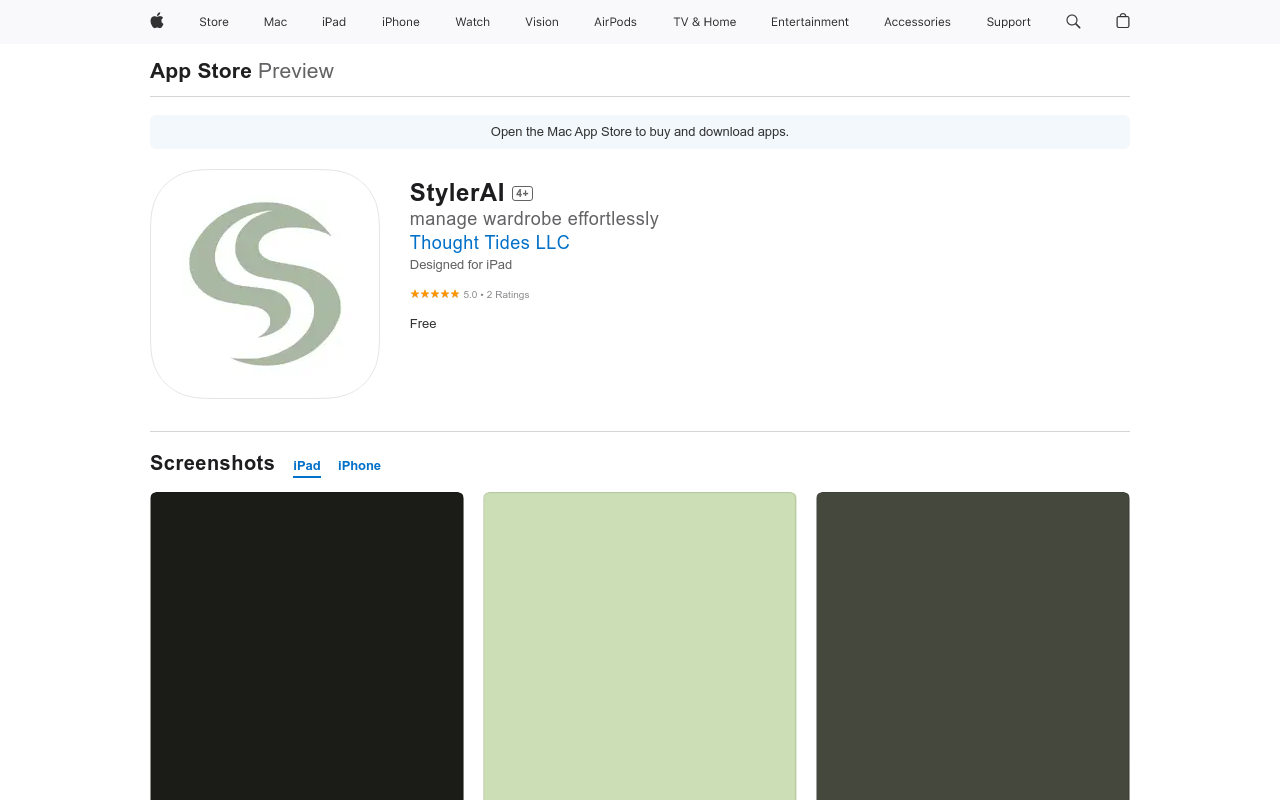Click the '5.0 • 2 Ratings' text
Image resolution: width=1280 pixels, height=800 pixels.
496,295
